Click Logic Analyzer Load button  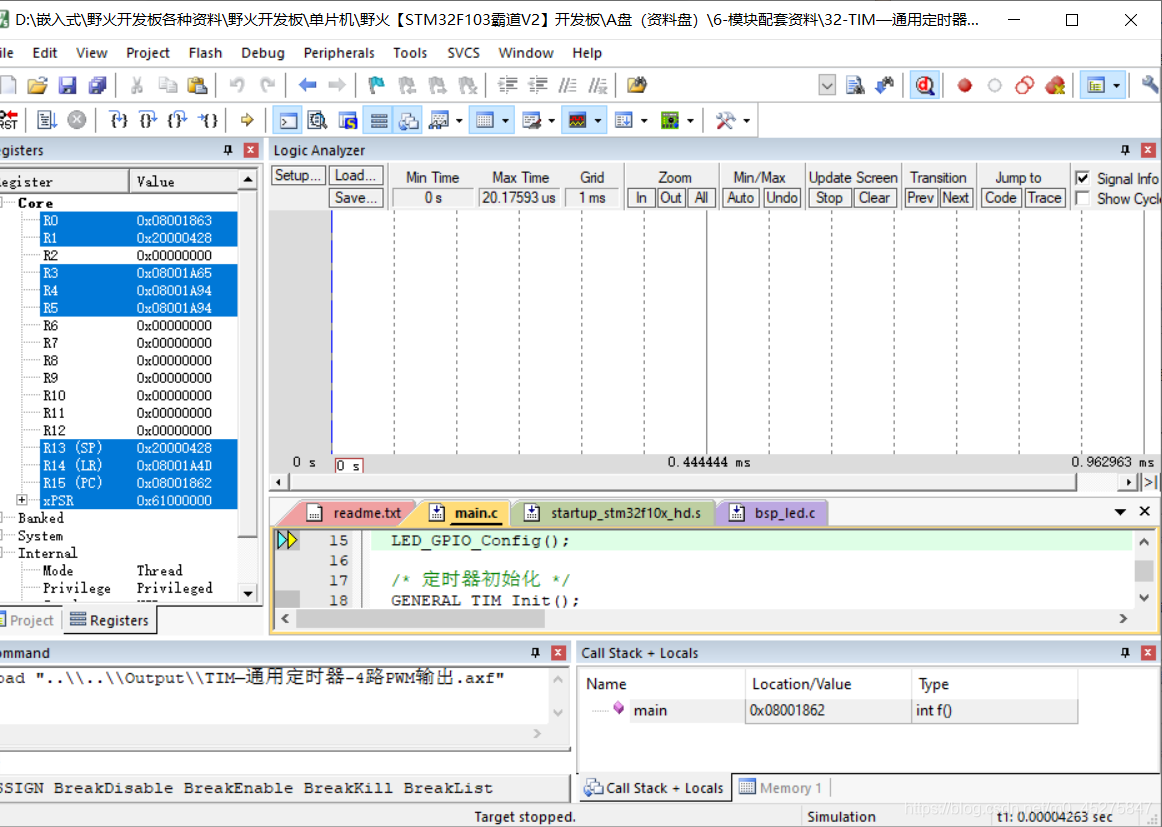[356, 176]
